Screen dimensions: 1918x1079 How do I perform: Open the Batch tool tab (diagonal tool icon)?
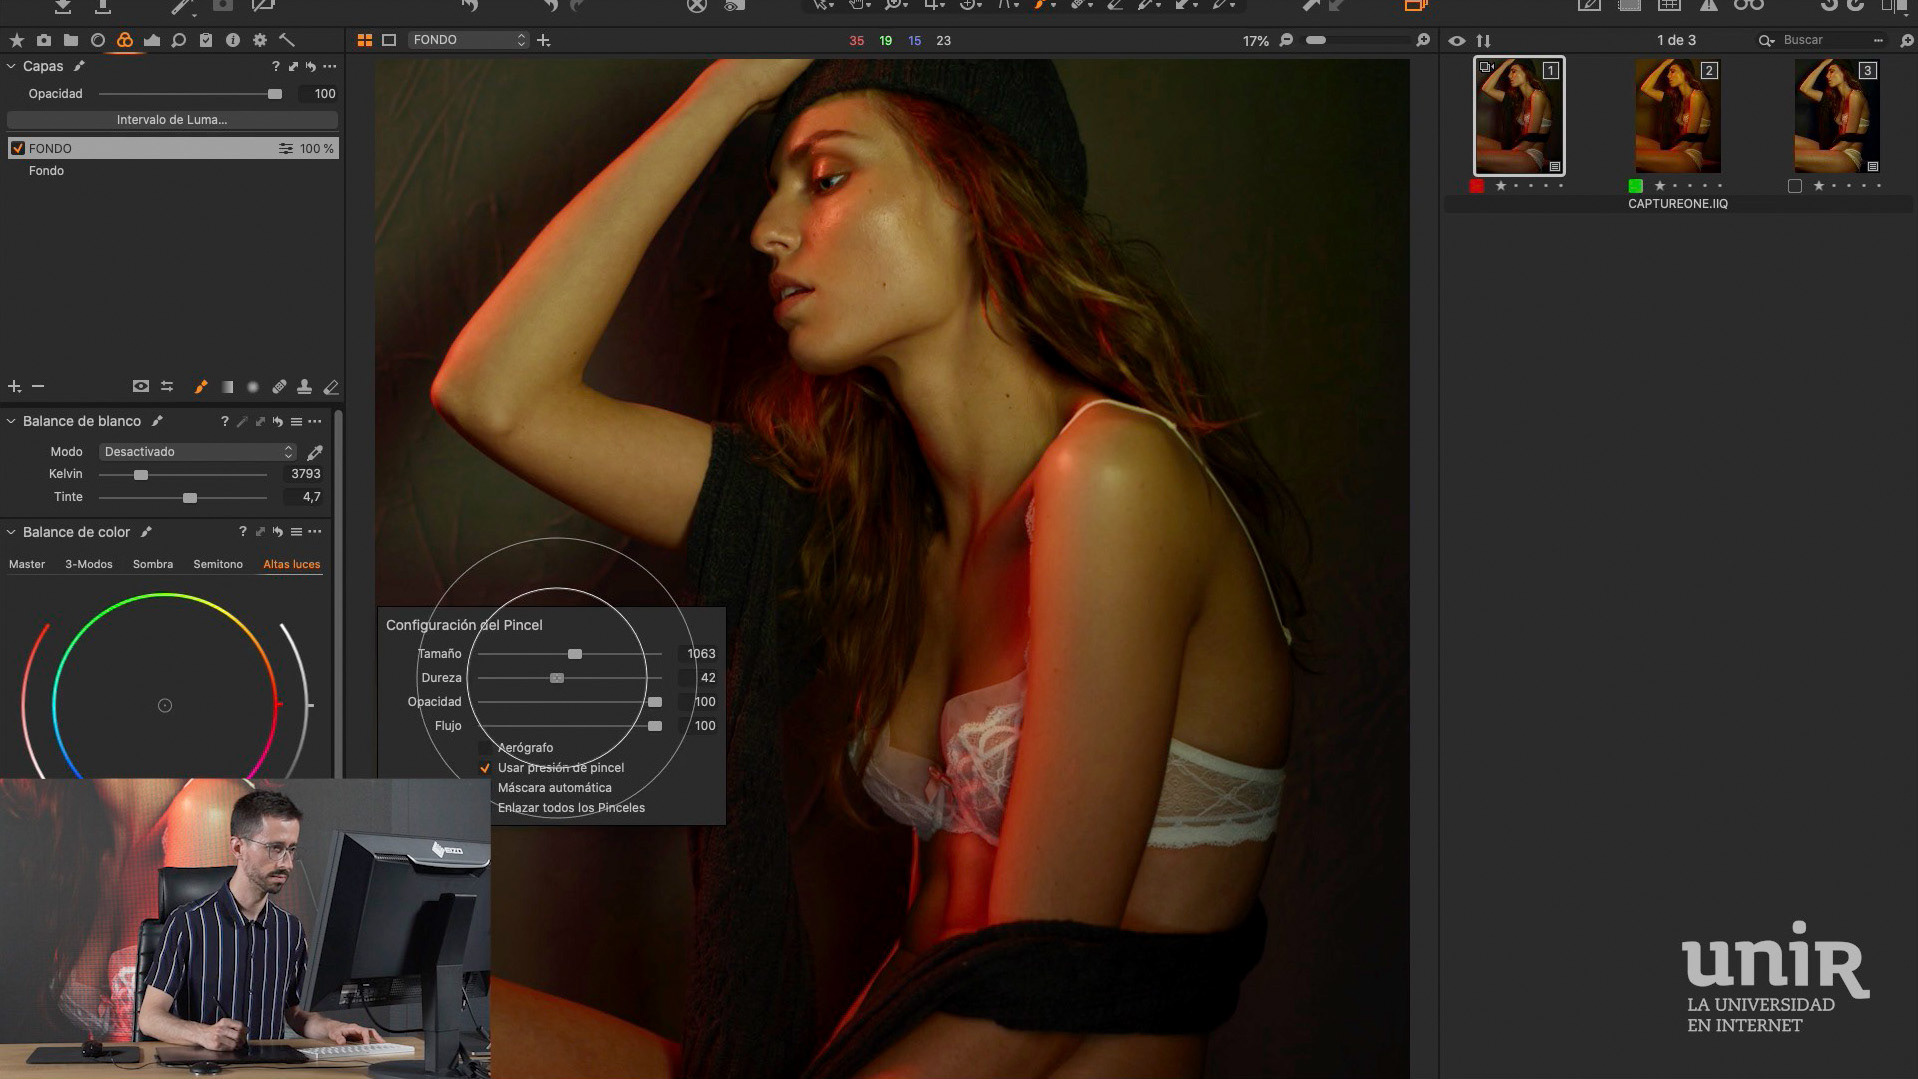point(287,40)
